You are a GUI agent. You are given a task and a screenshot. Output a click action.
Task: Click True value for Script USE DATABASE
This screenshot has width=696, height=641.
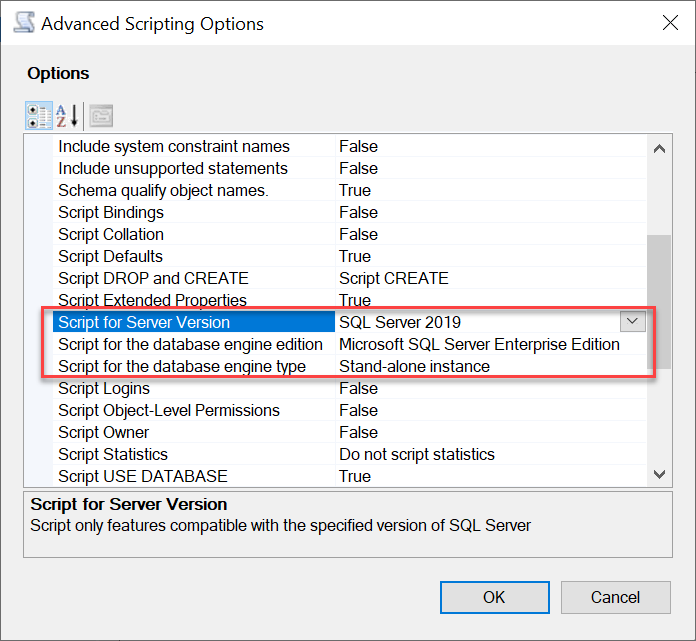[355, 476]
